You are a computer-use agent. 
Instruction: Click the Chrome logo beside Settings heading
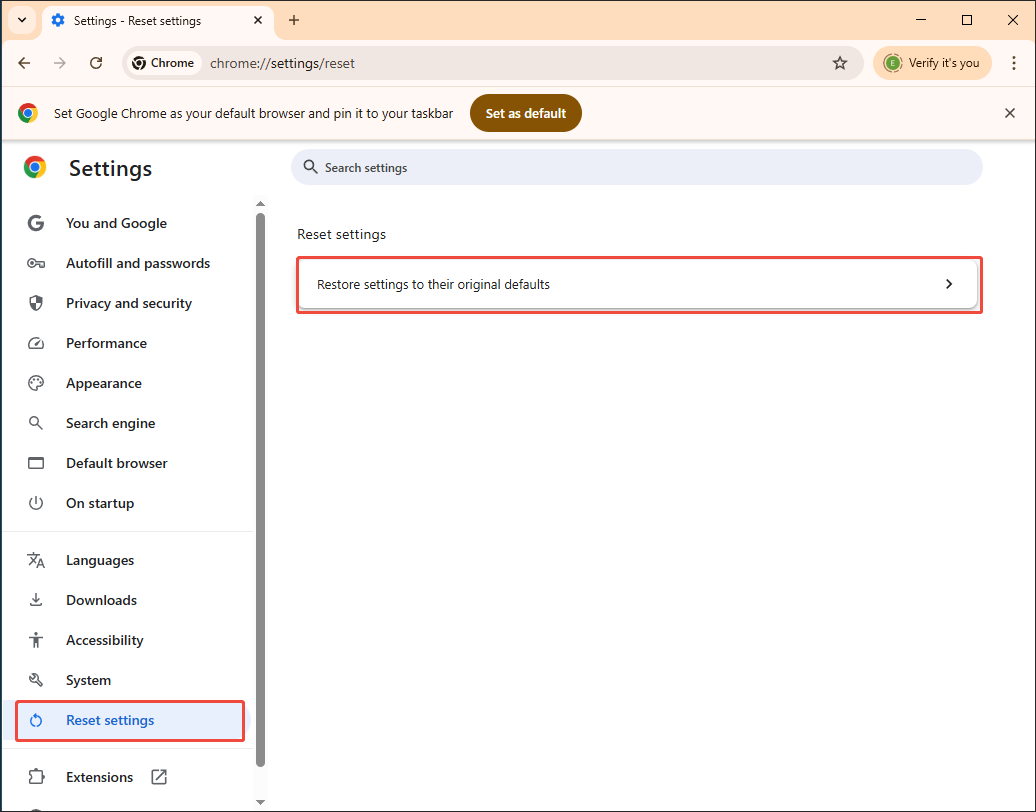click(x=35, y=168)
